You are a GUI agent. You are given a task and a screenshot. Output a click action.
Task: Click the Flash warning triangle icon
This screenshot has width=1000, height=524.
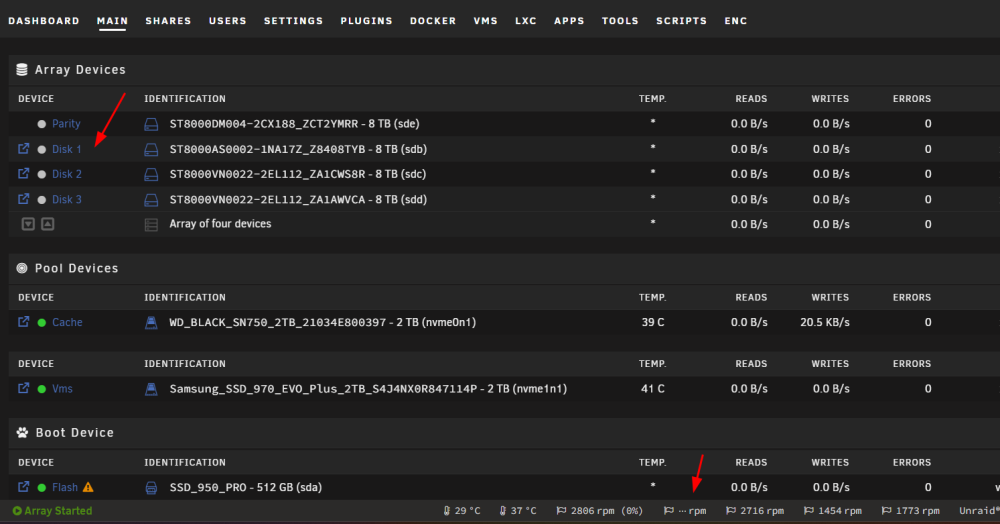coord(88,488)
